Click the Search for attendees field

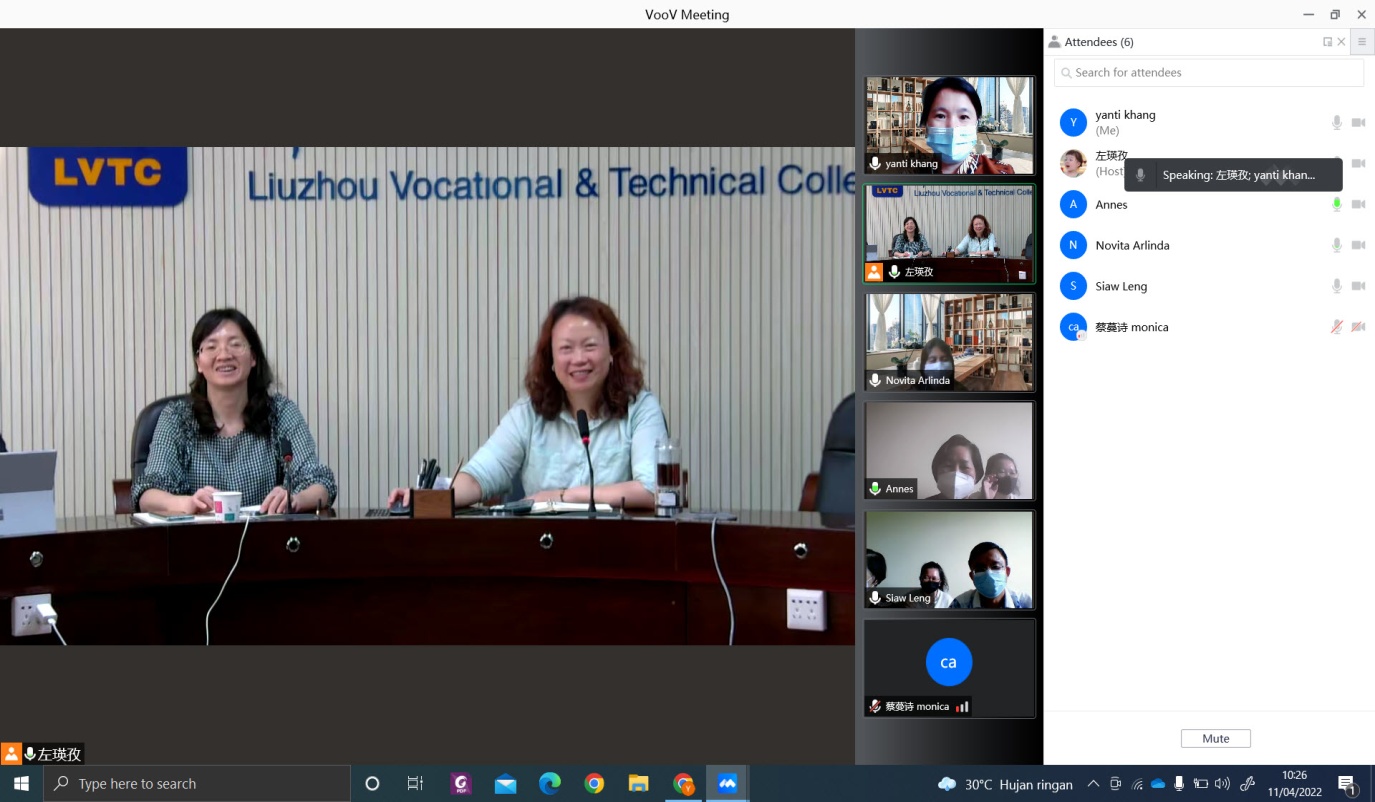[1208, 73]
